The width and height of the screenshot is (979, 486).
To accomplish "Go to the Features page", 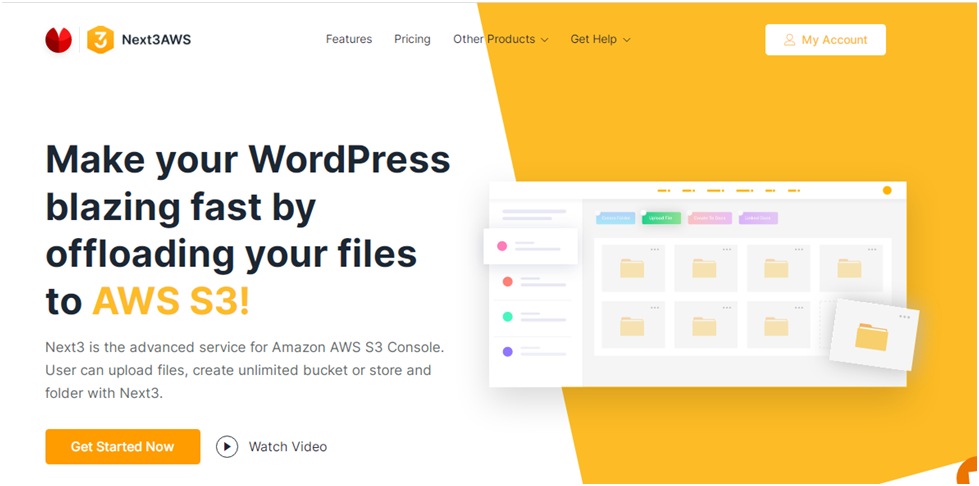I will pos(349,39).
